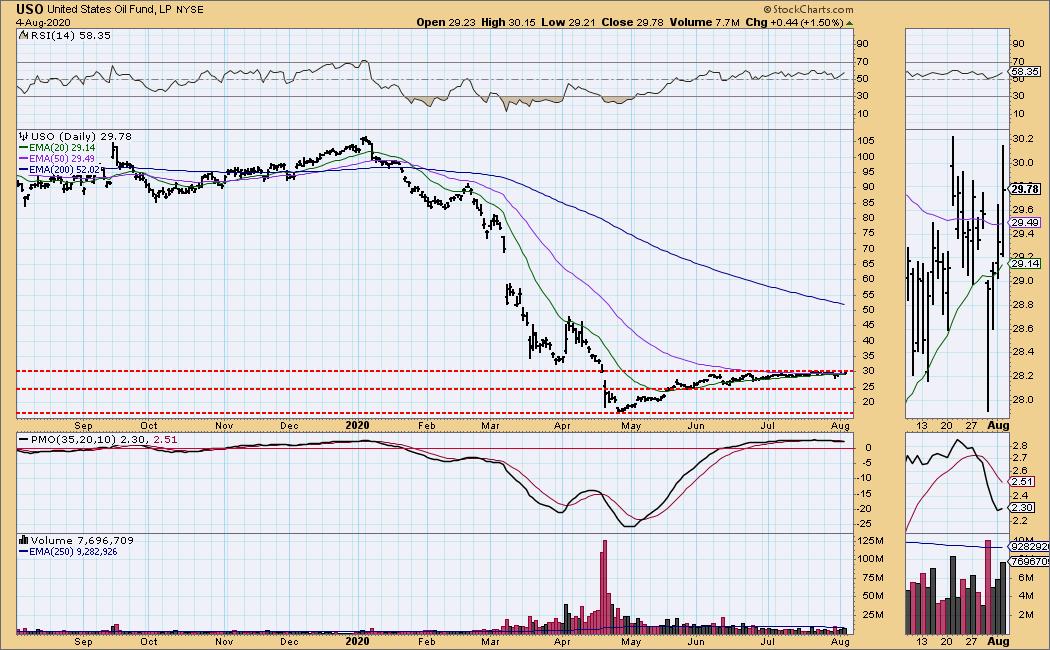This screenshot has width=1050, height=650.
Task: Click the 30.2 axis label in thumbnail panel
Action: pyautogui.click(x=1023, y=139)
